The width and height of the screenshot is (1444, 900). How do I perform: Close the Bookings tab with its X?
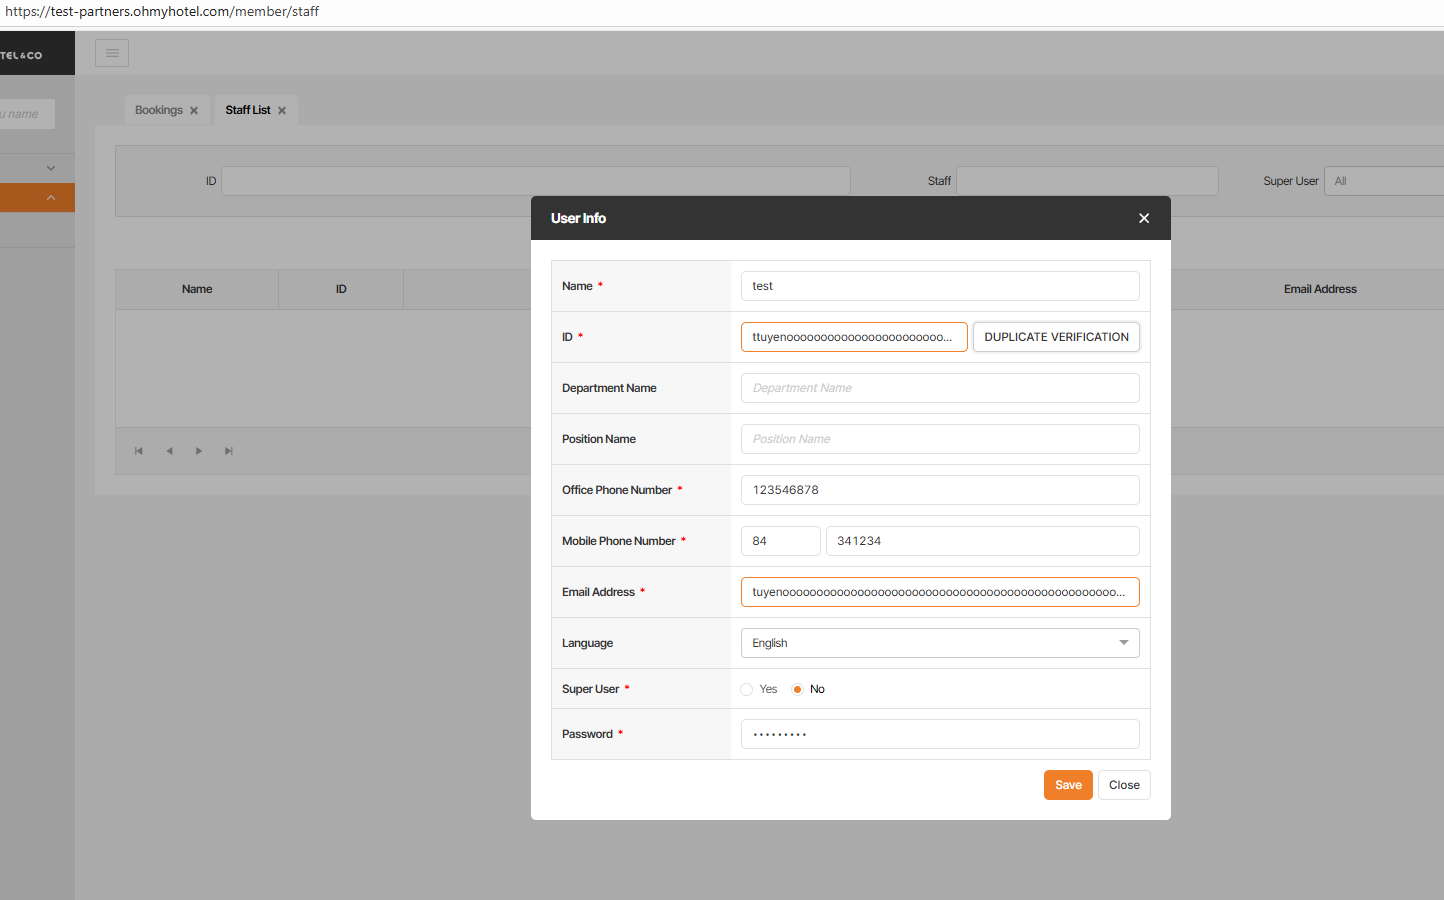point(194,111)
